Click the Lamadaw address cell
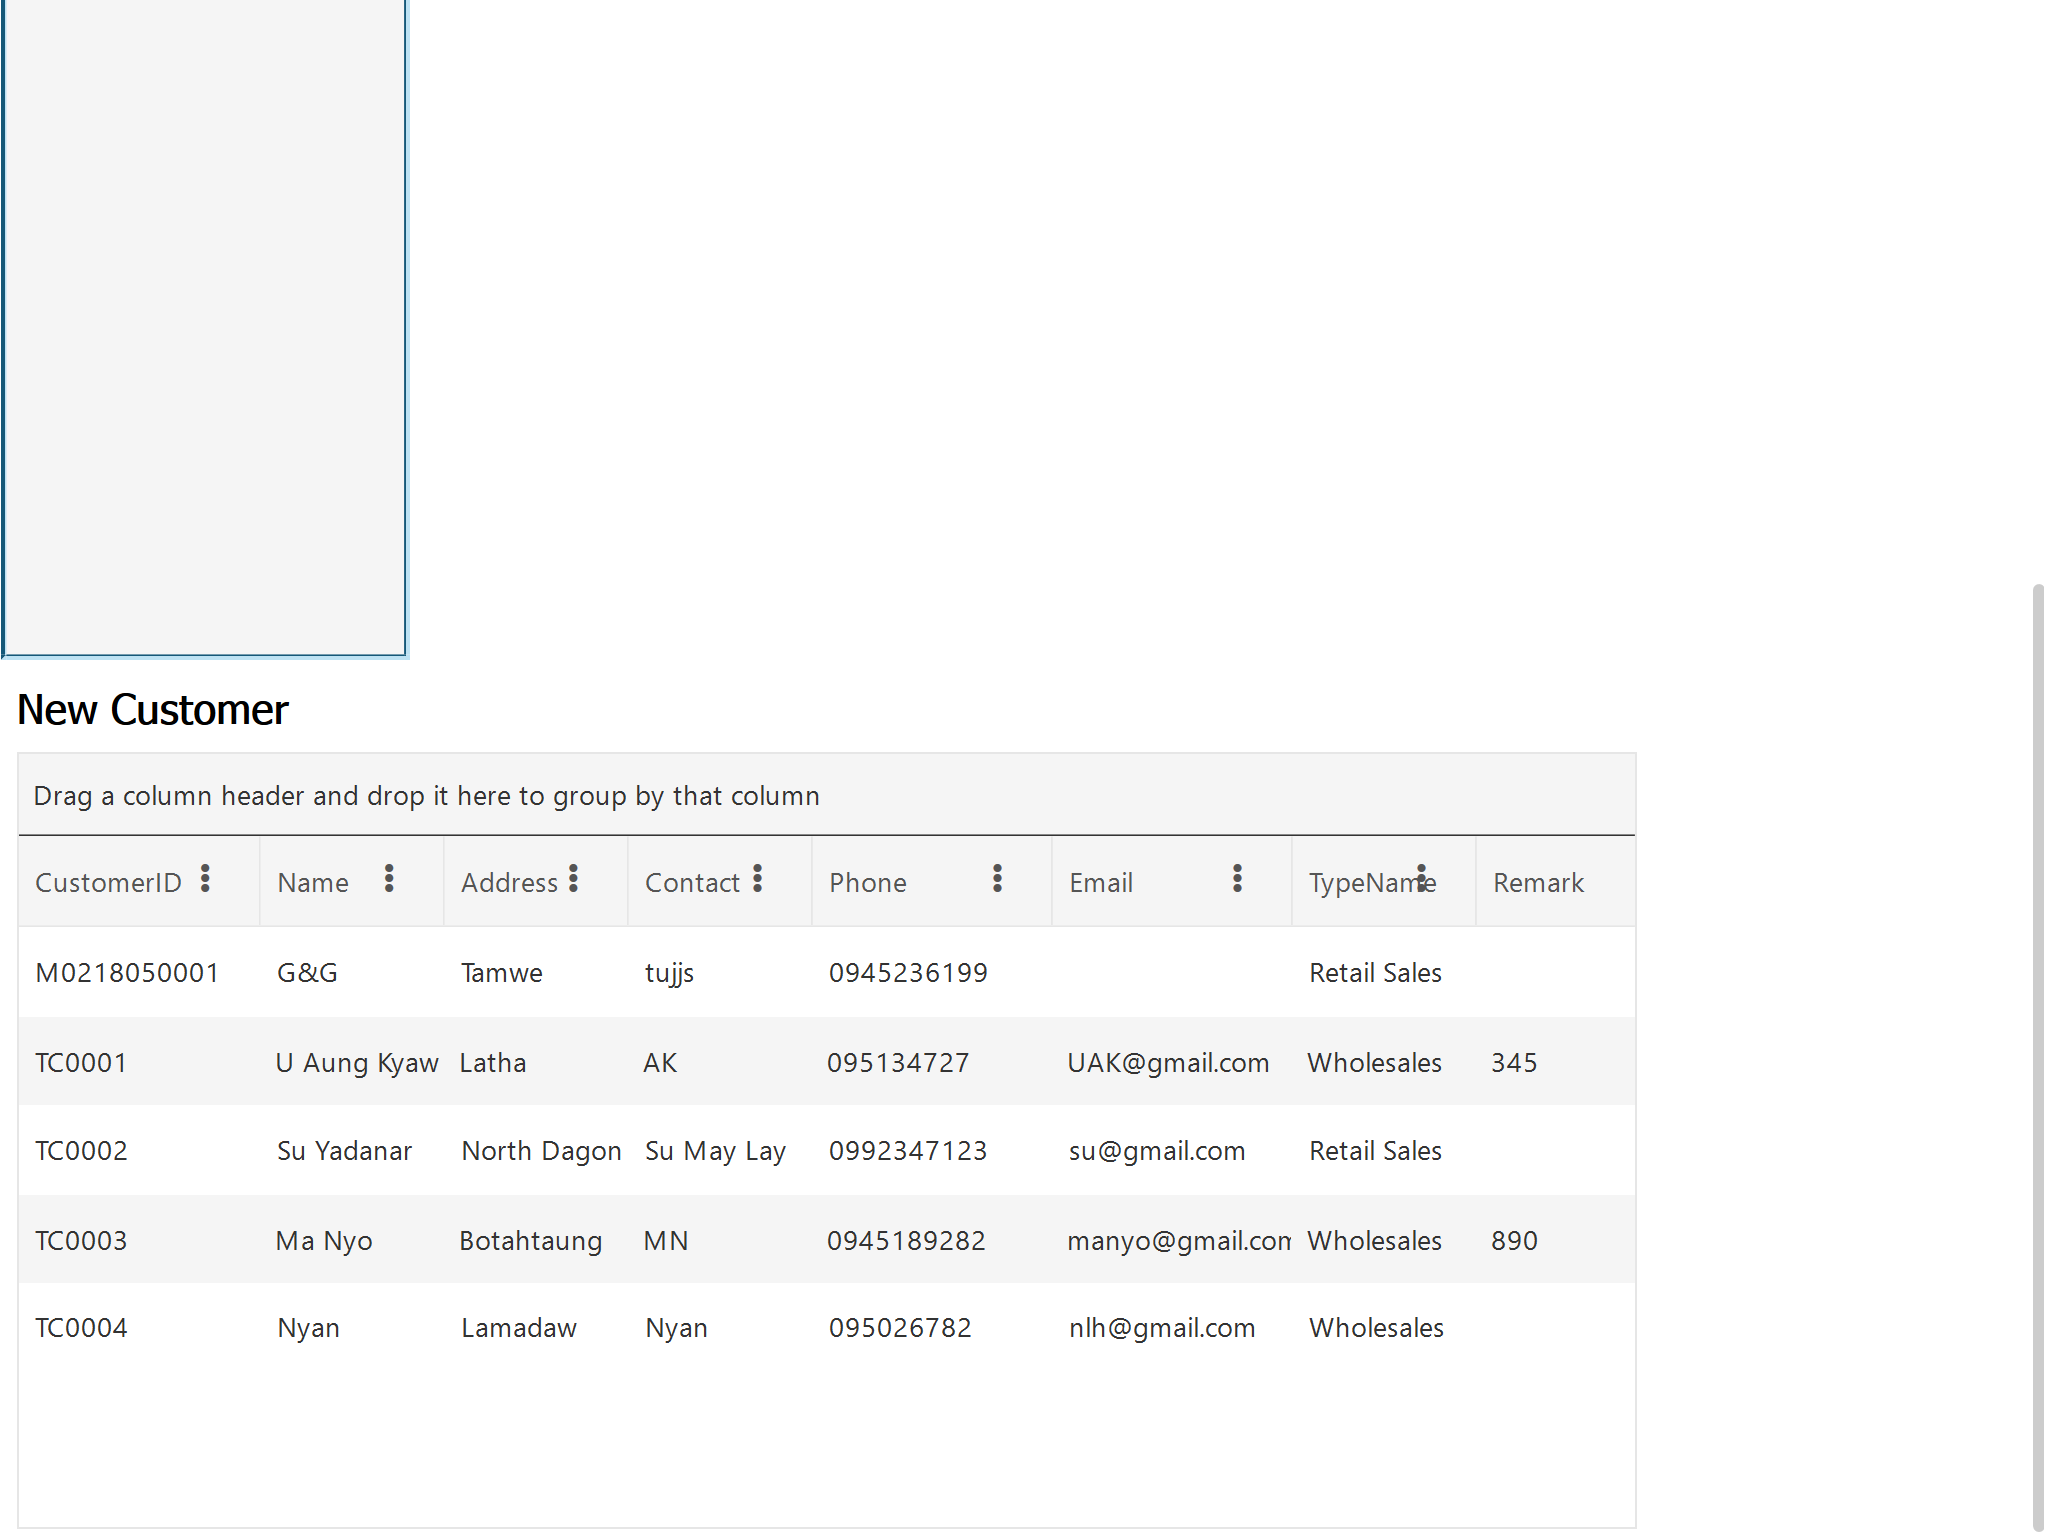Image resolution: width=2048 pixels, height=1536 pixels. 518,1328
